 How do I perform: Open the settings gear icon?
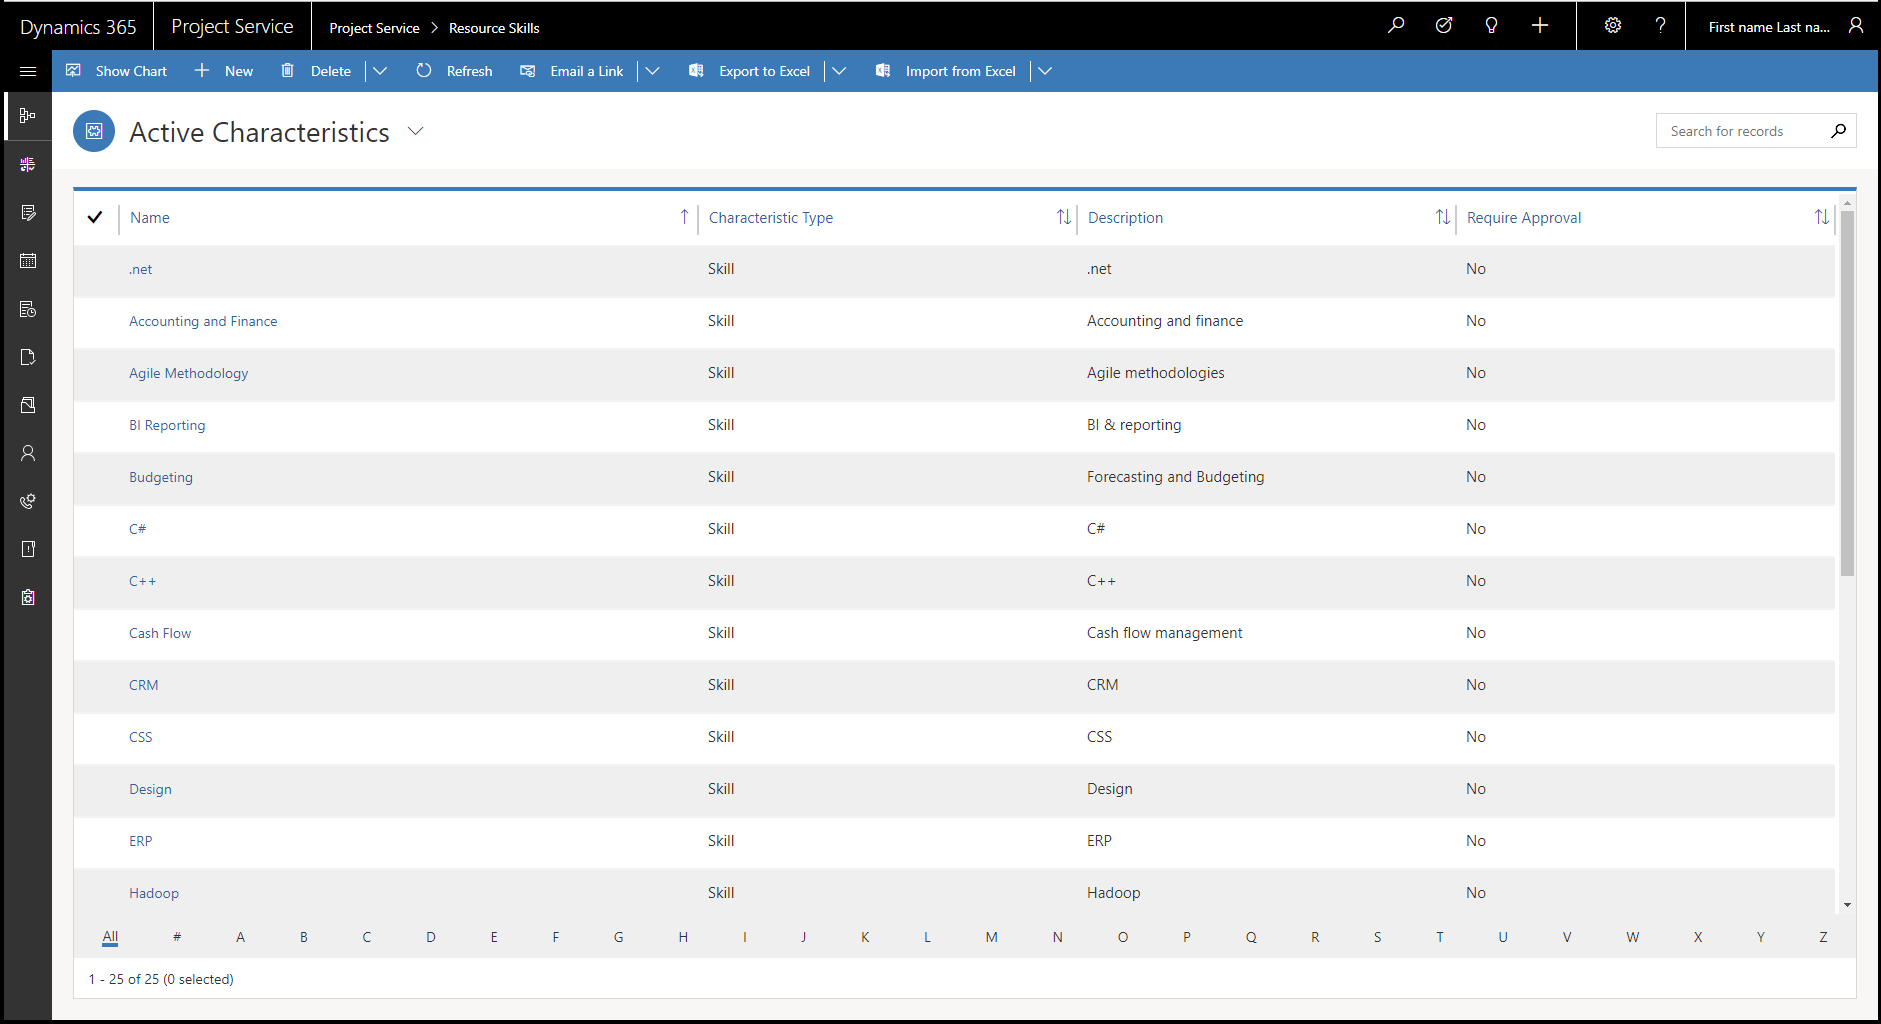click(1612, 26)
